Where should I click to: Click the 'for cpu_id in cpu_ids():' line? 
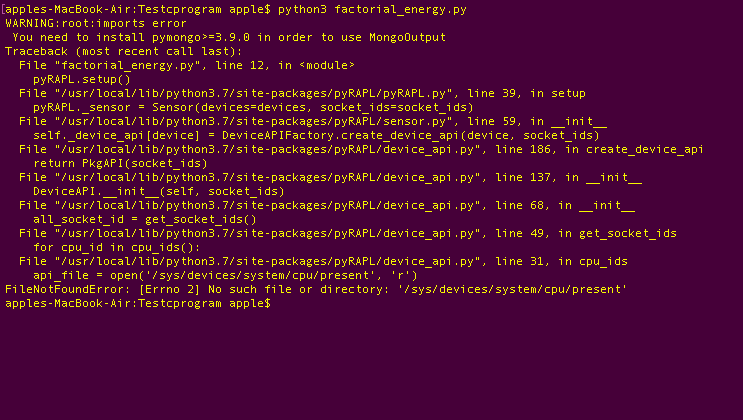coord(117,247)
